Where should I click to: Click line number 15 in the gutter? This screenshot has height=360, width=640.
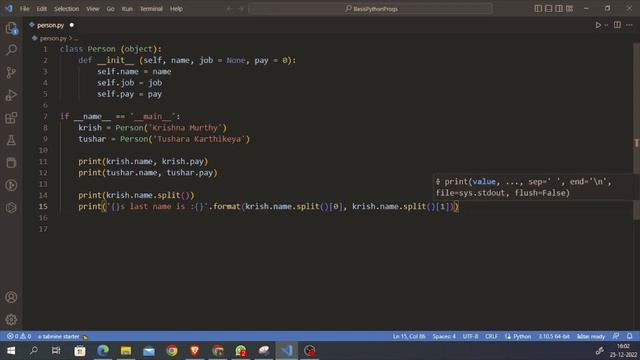[43, 207]
